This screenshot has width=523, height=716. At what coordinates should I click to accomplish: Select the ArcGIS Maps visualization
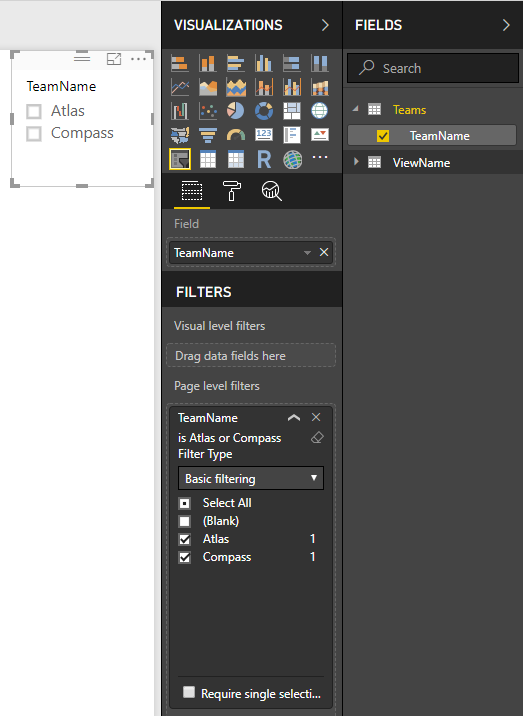pyautogui.click(x=292, y=159)
